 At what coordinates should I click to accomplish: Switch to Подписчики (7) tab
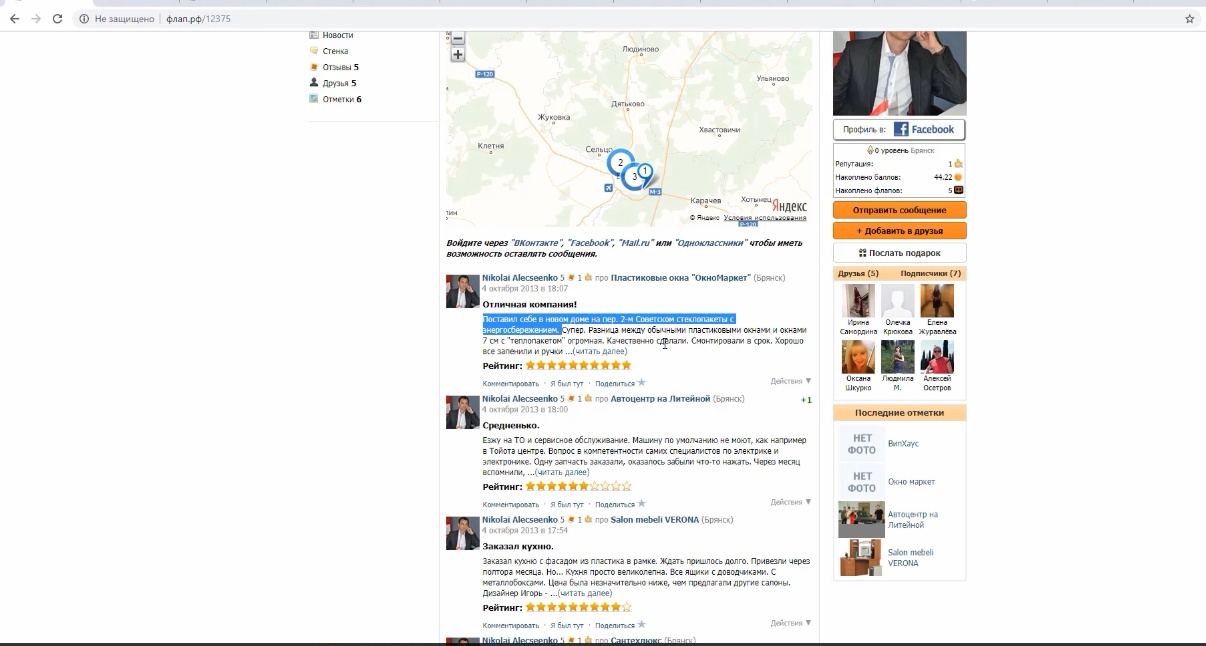[x=931, y=273]
